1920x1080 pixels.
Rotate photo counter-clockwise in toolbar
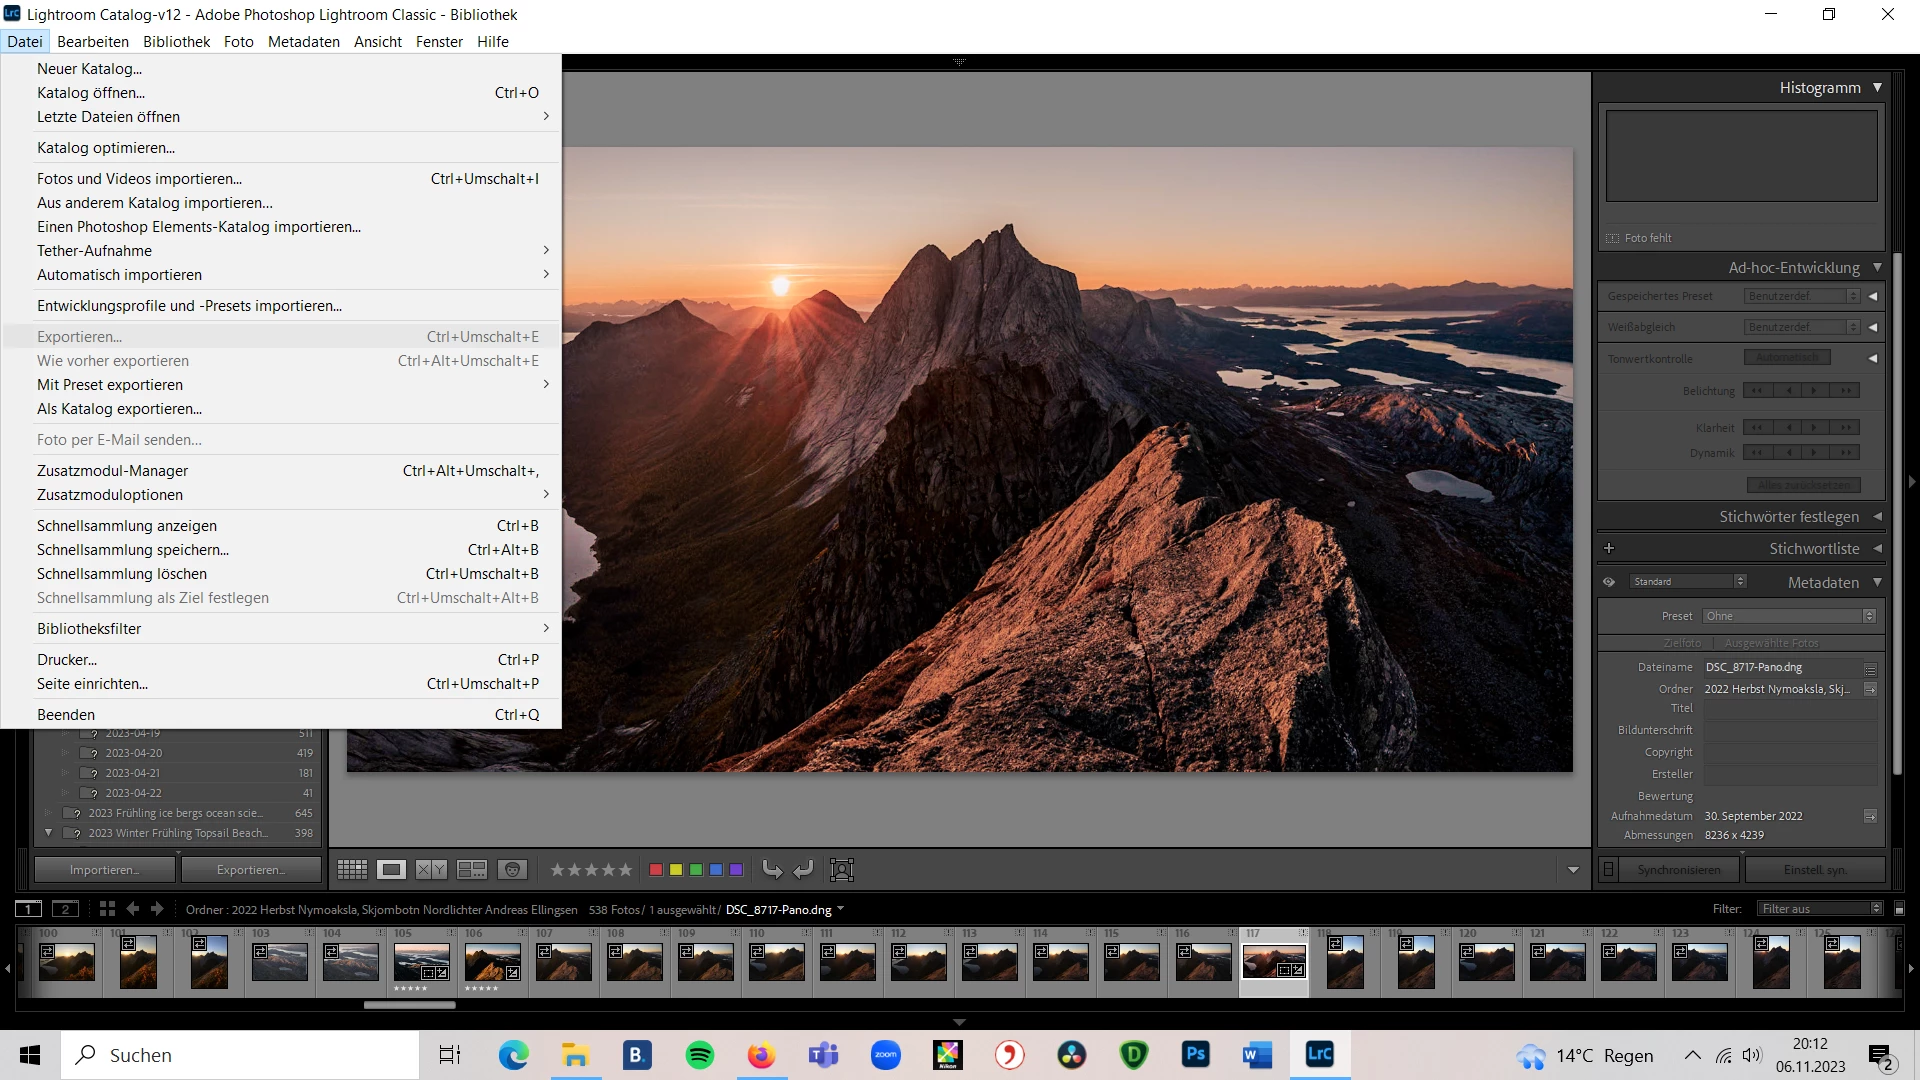(x=772, y=870)
